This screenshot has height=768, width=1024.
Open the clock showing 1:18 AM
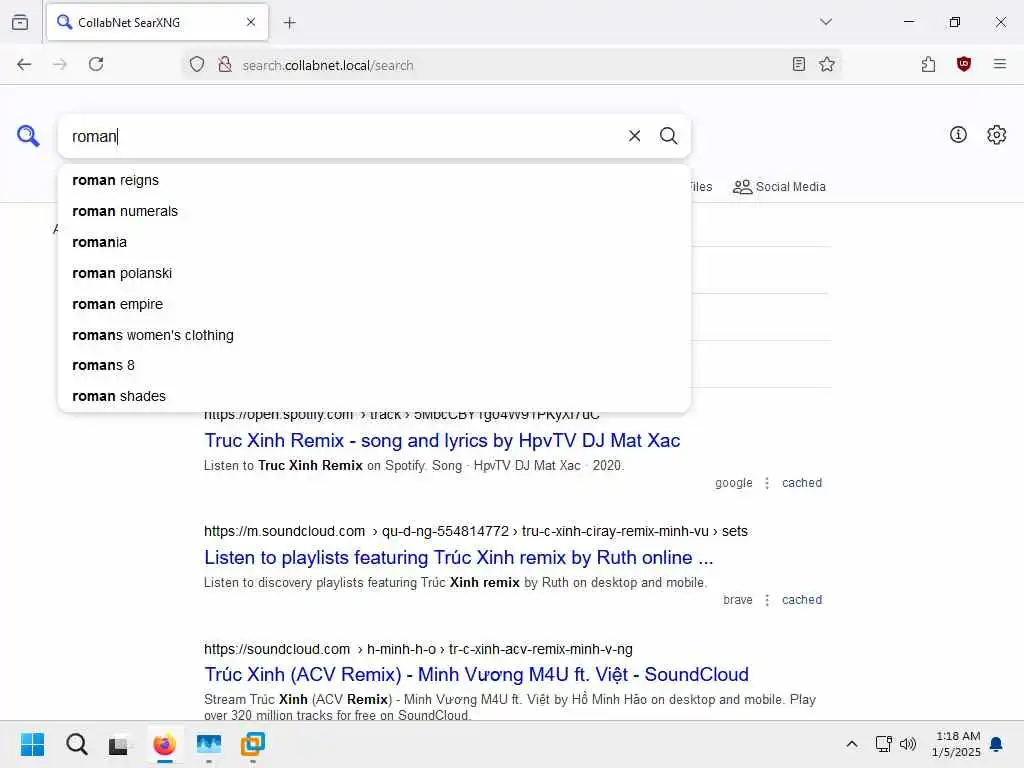[957, 744]
